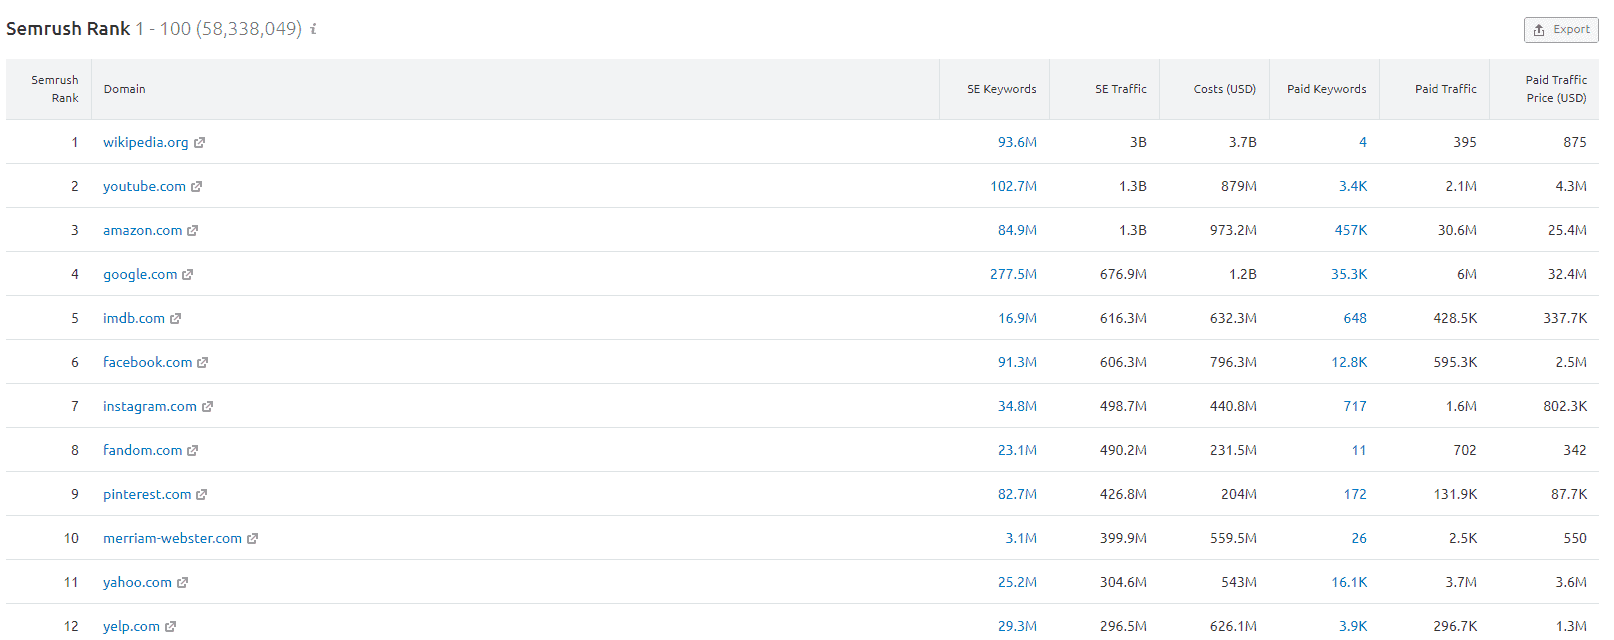This screenshot has width=1614, height=640.
Task: Open the instagram.com domain link
Action: 150,406
